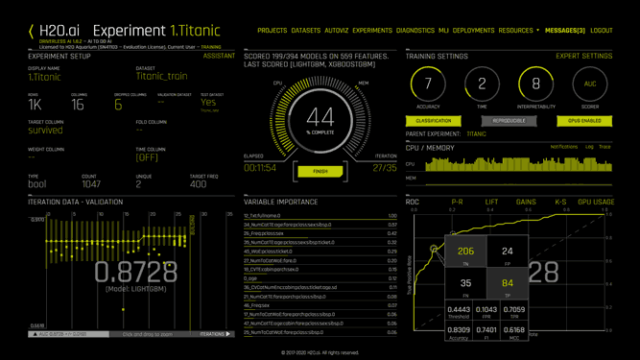Click Logout
Screen dimensions: 640x360
click(601, 31)
